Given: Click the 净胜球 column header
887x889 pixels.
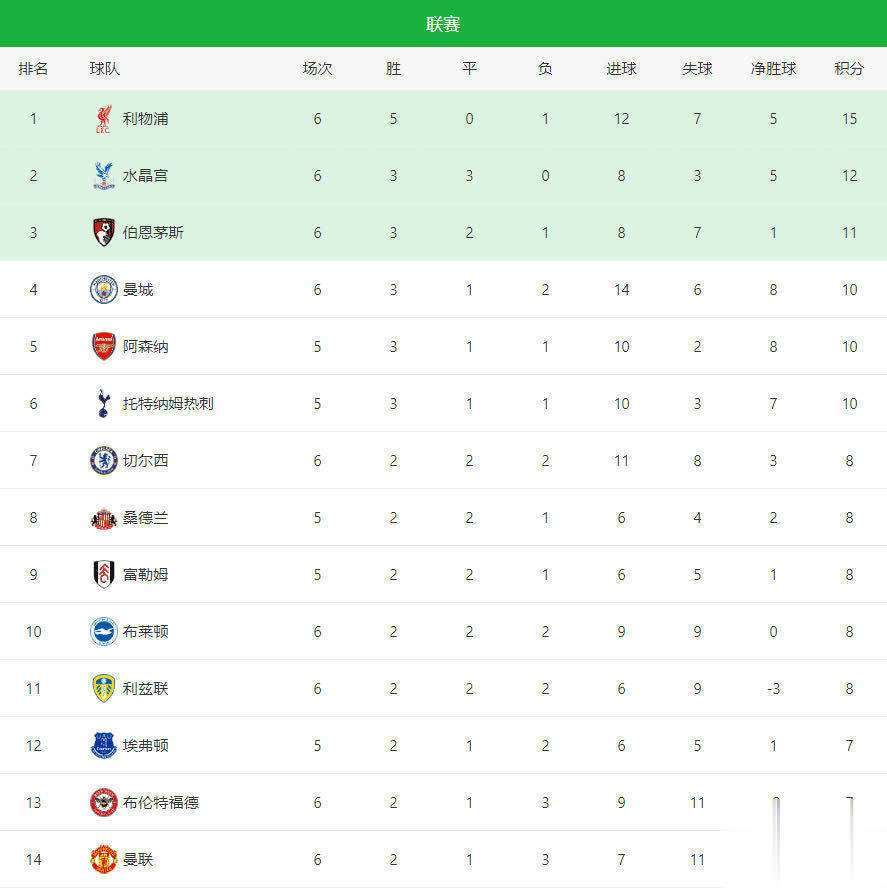Looking at the screenshot, I should click(773, 69).
